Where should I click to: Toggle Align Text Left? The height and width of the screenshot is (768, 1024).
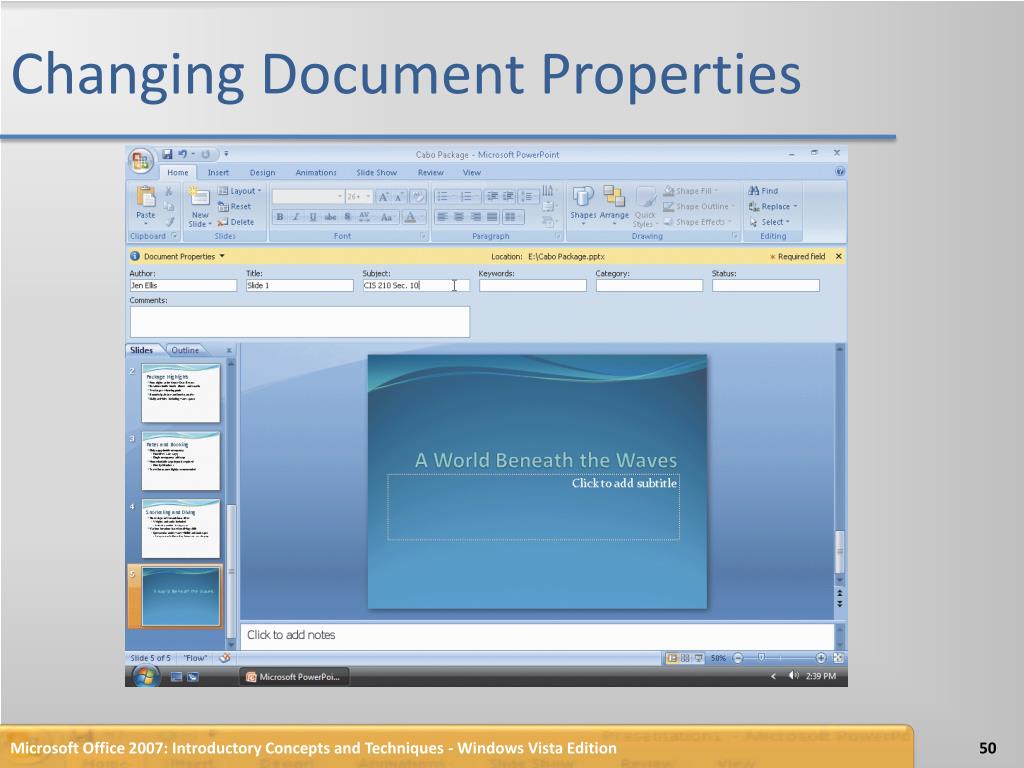[x=442, y=217]
